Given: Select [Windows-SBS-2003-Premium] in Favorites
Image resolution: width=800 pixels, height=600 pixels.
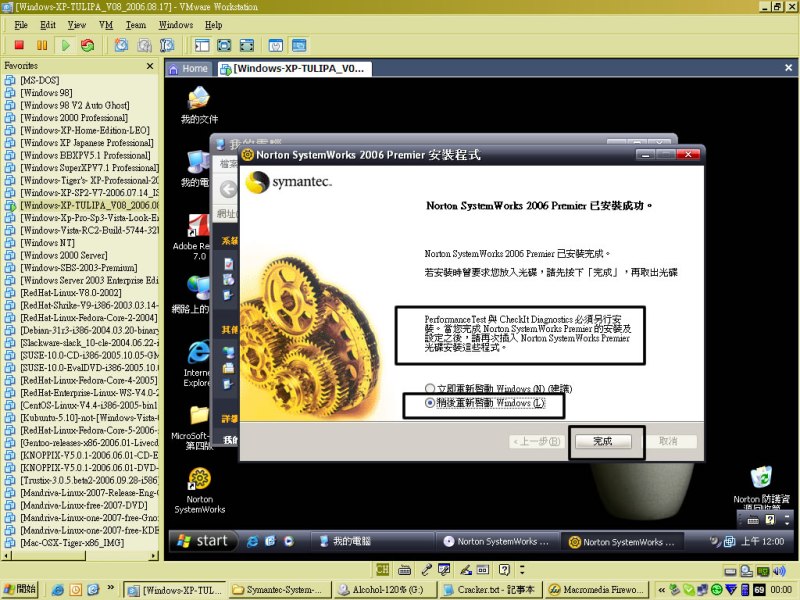Looking at the screenshot, I should 79,268.
